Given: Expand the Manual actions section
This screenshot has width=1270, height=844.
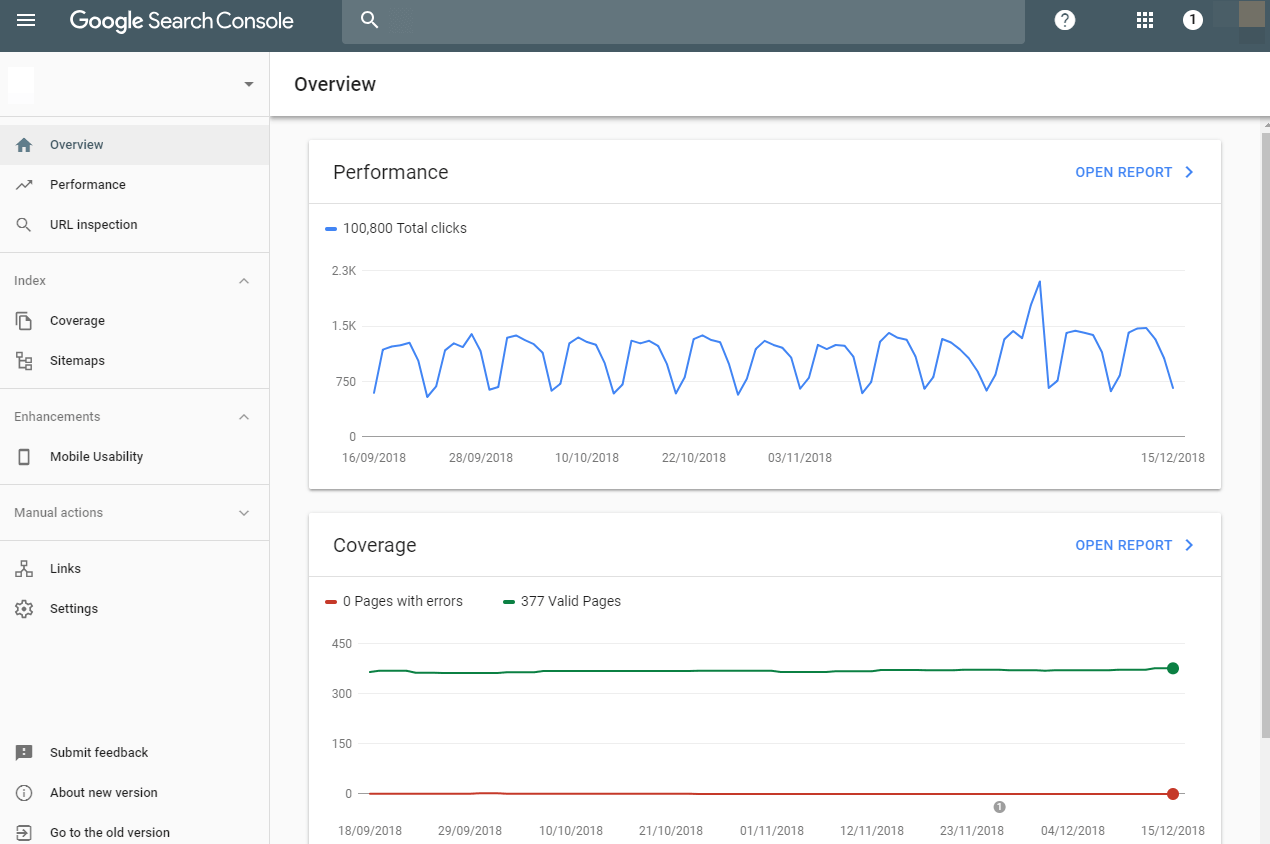Looking at the screenshot, I should [x=243, y=512].
